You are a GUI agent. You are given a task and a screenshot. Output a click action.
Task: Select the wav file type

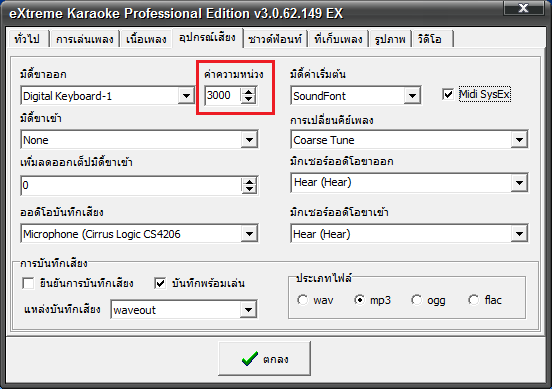coord(302,300)
